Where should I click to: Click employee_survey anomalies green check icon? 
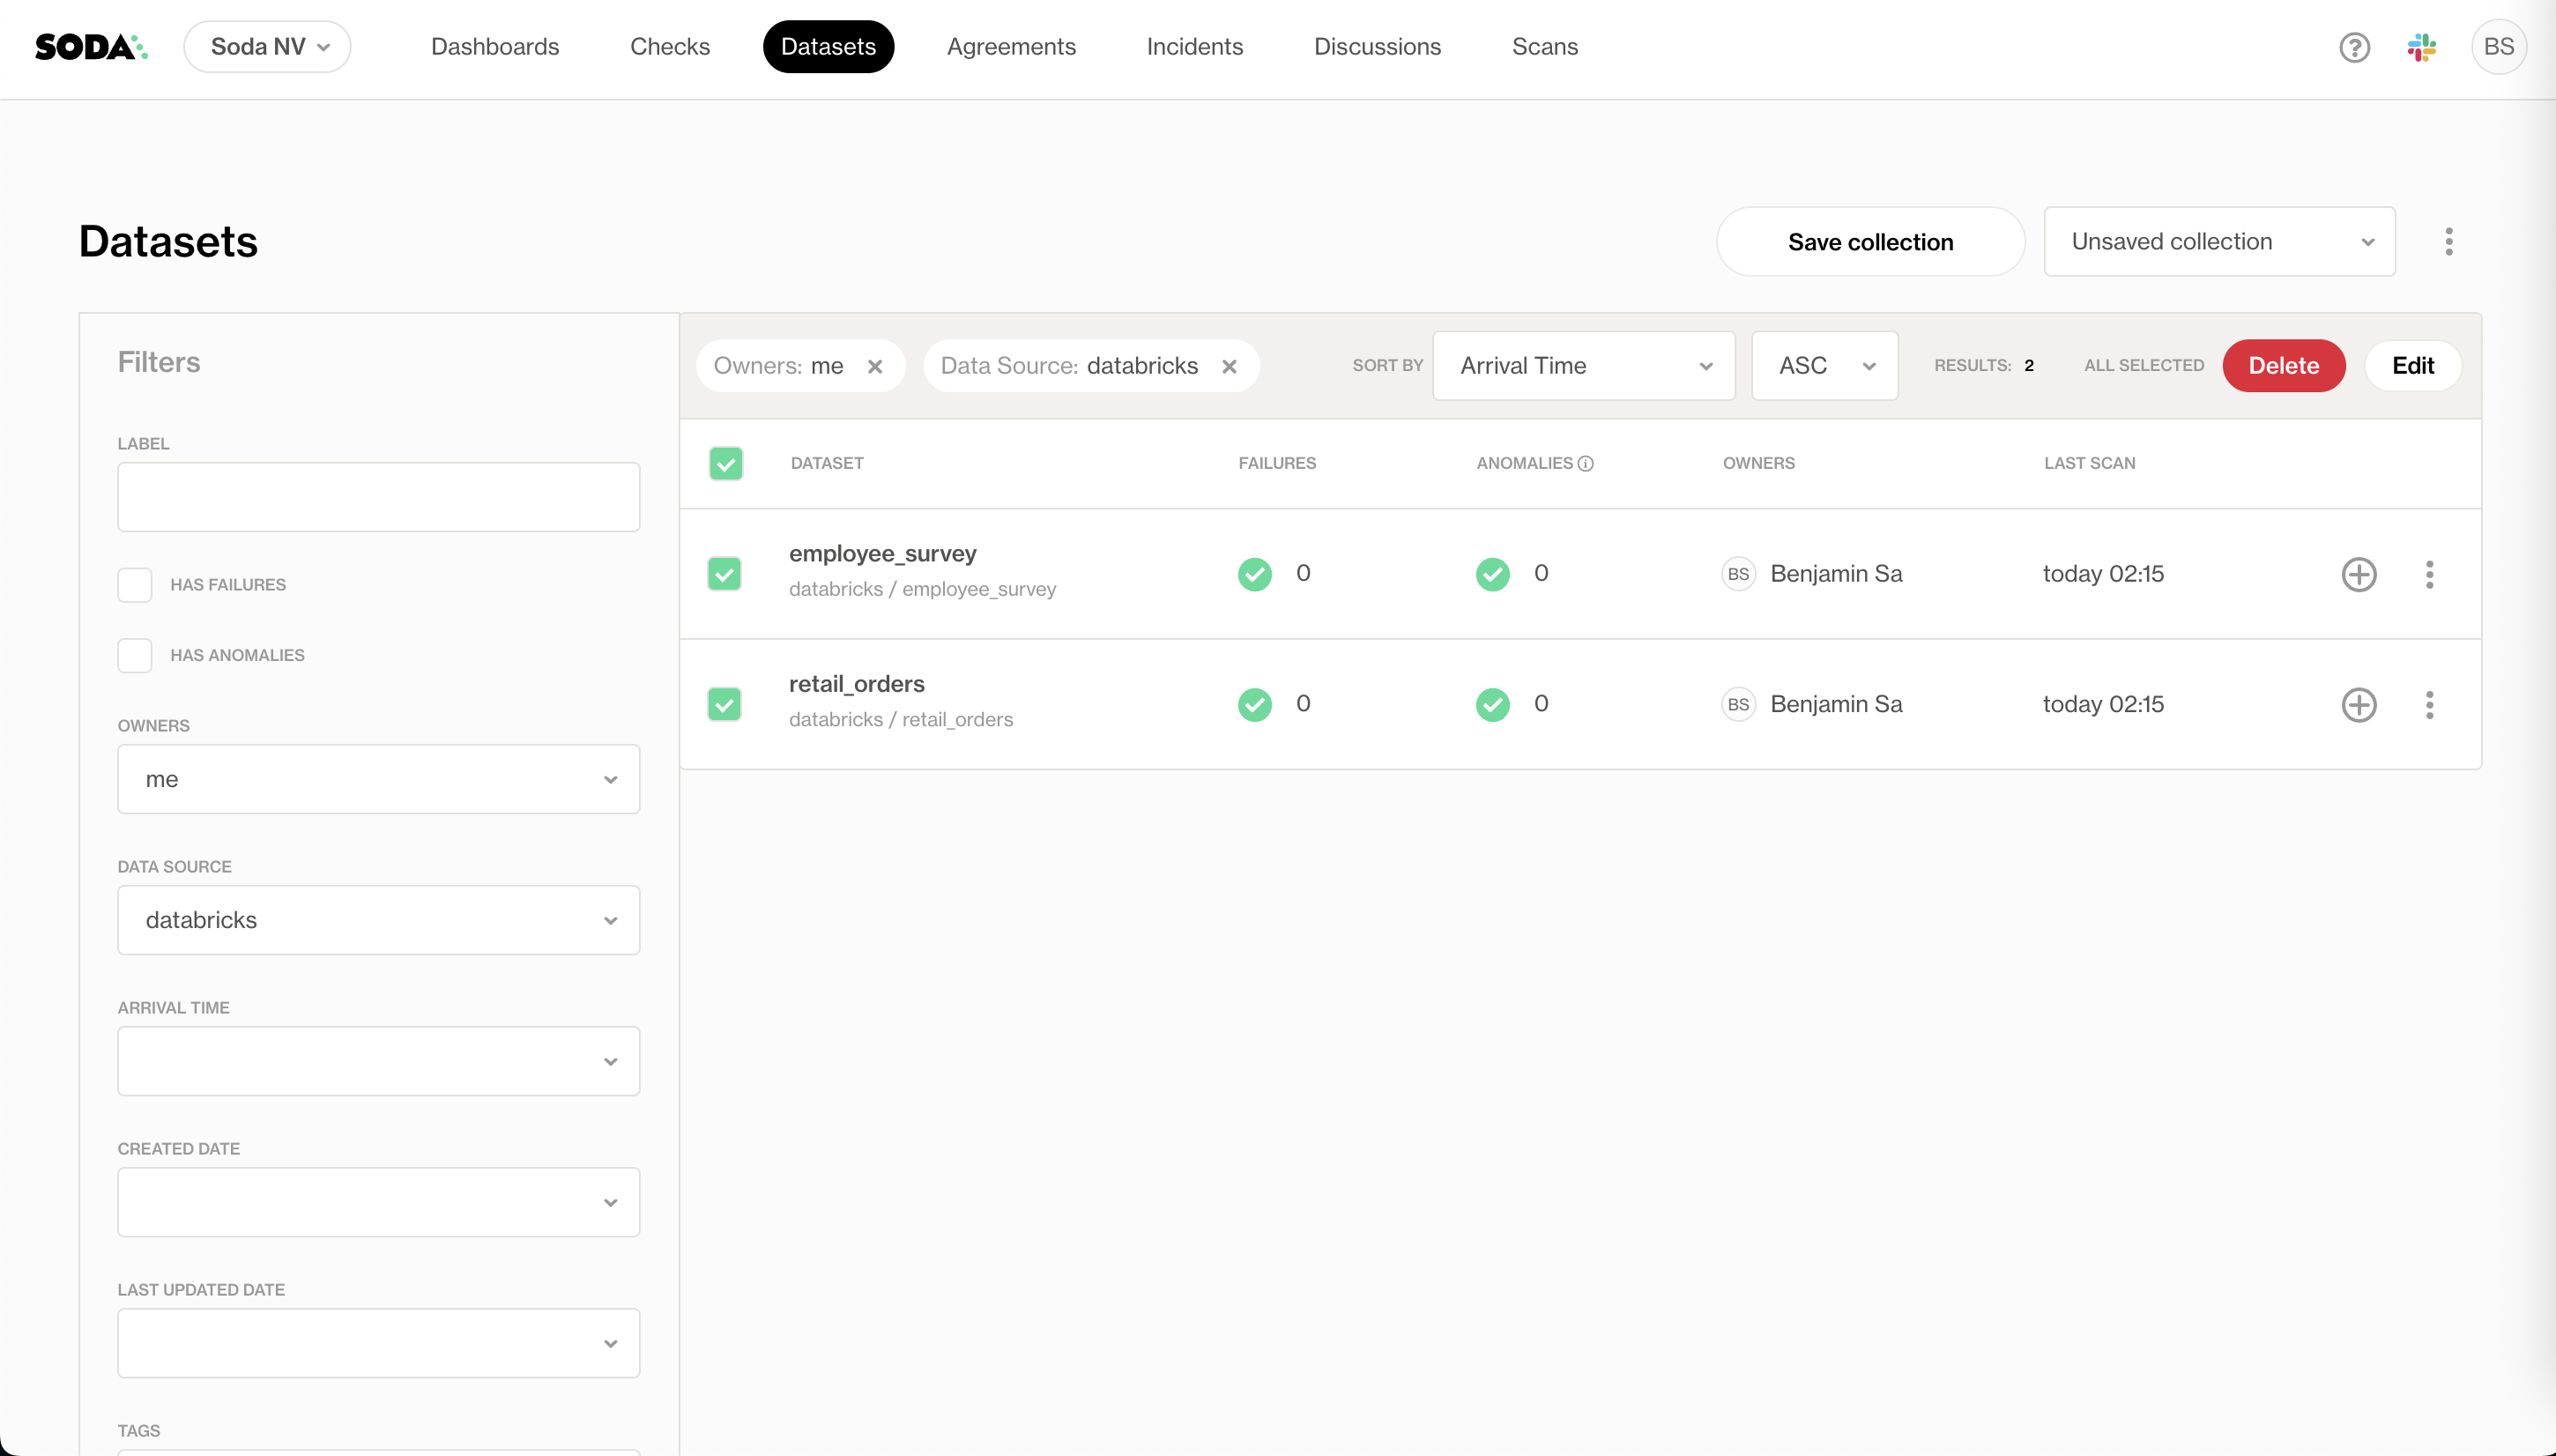point(1492,574)
